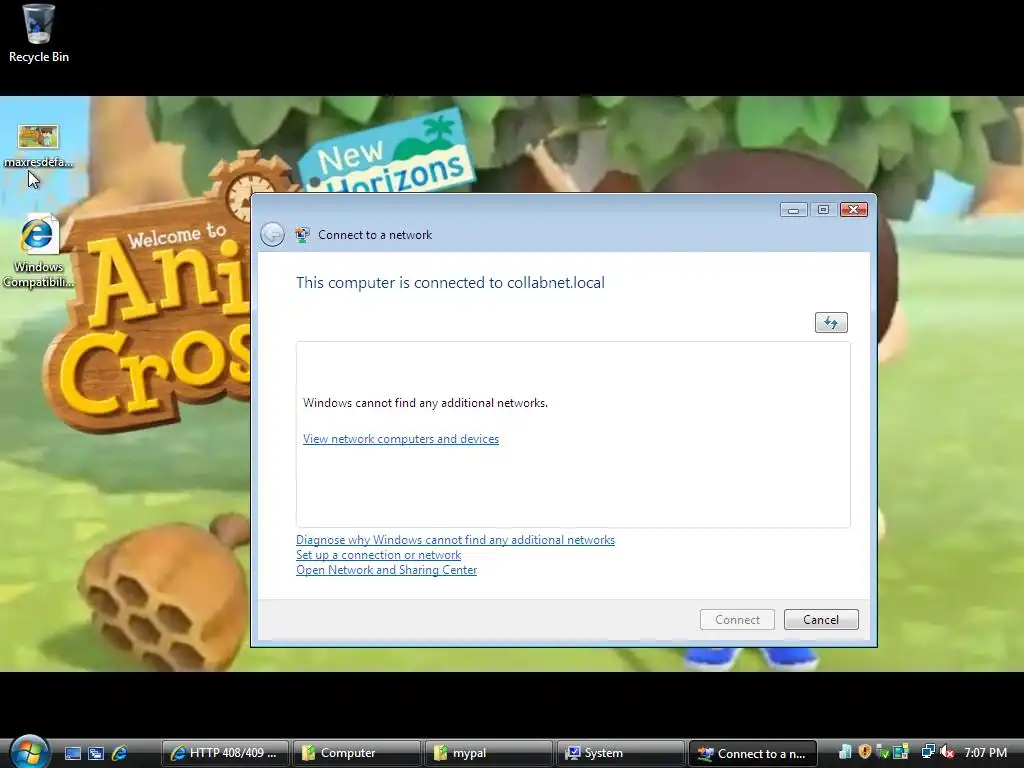Click 'Windows cannot find any additional networks.' text
This screenshot has height=768, width=1024.
[425, 403]
